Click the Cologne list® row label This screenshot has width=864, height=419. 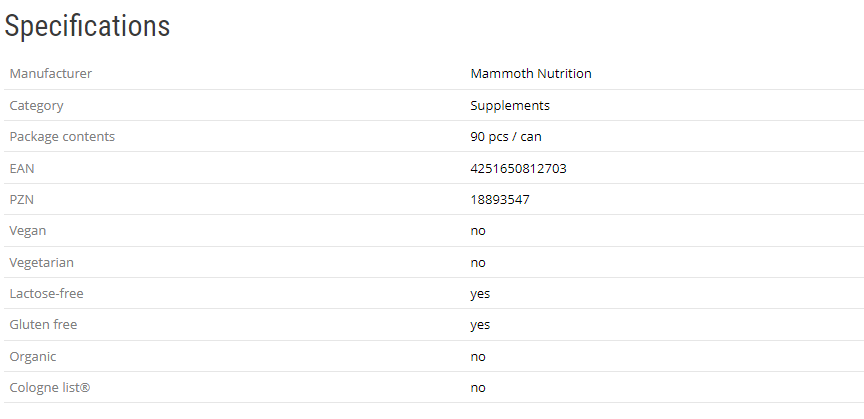point(50,388)
